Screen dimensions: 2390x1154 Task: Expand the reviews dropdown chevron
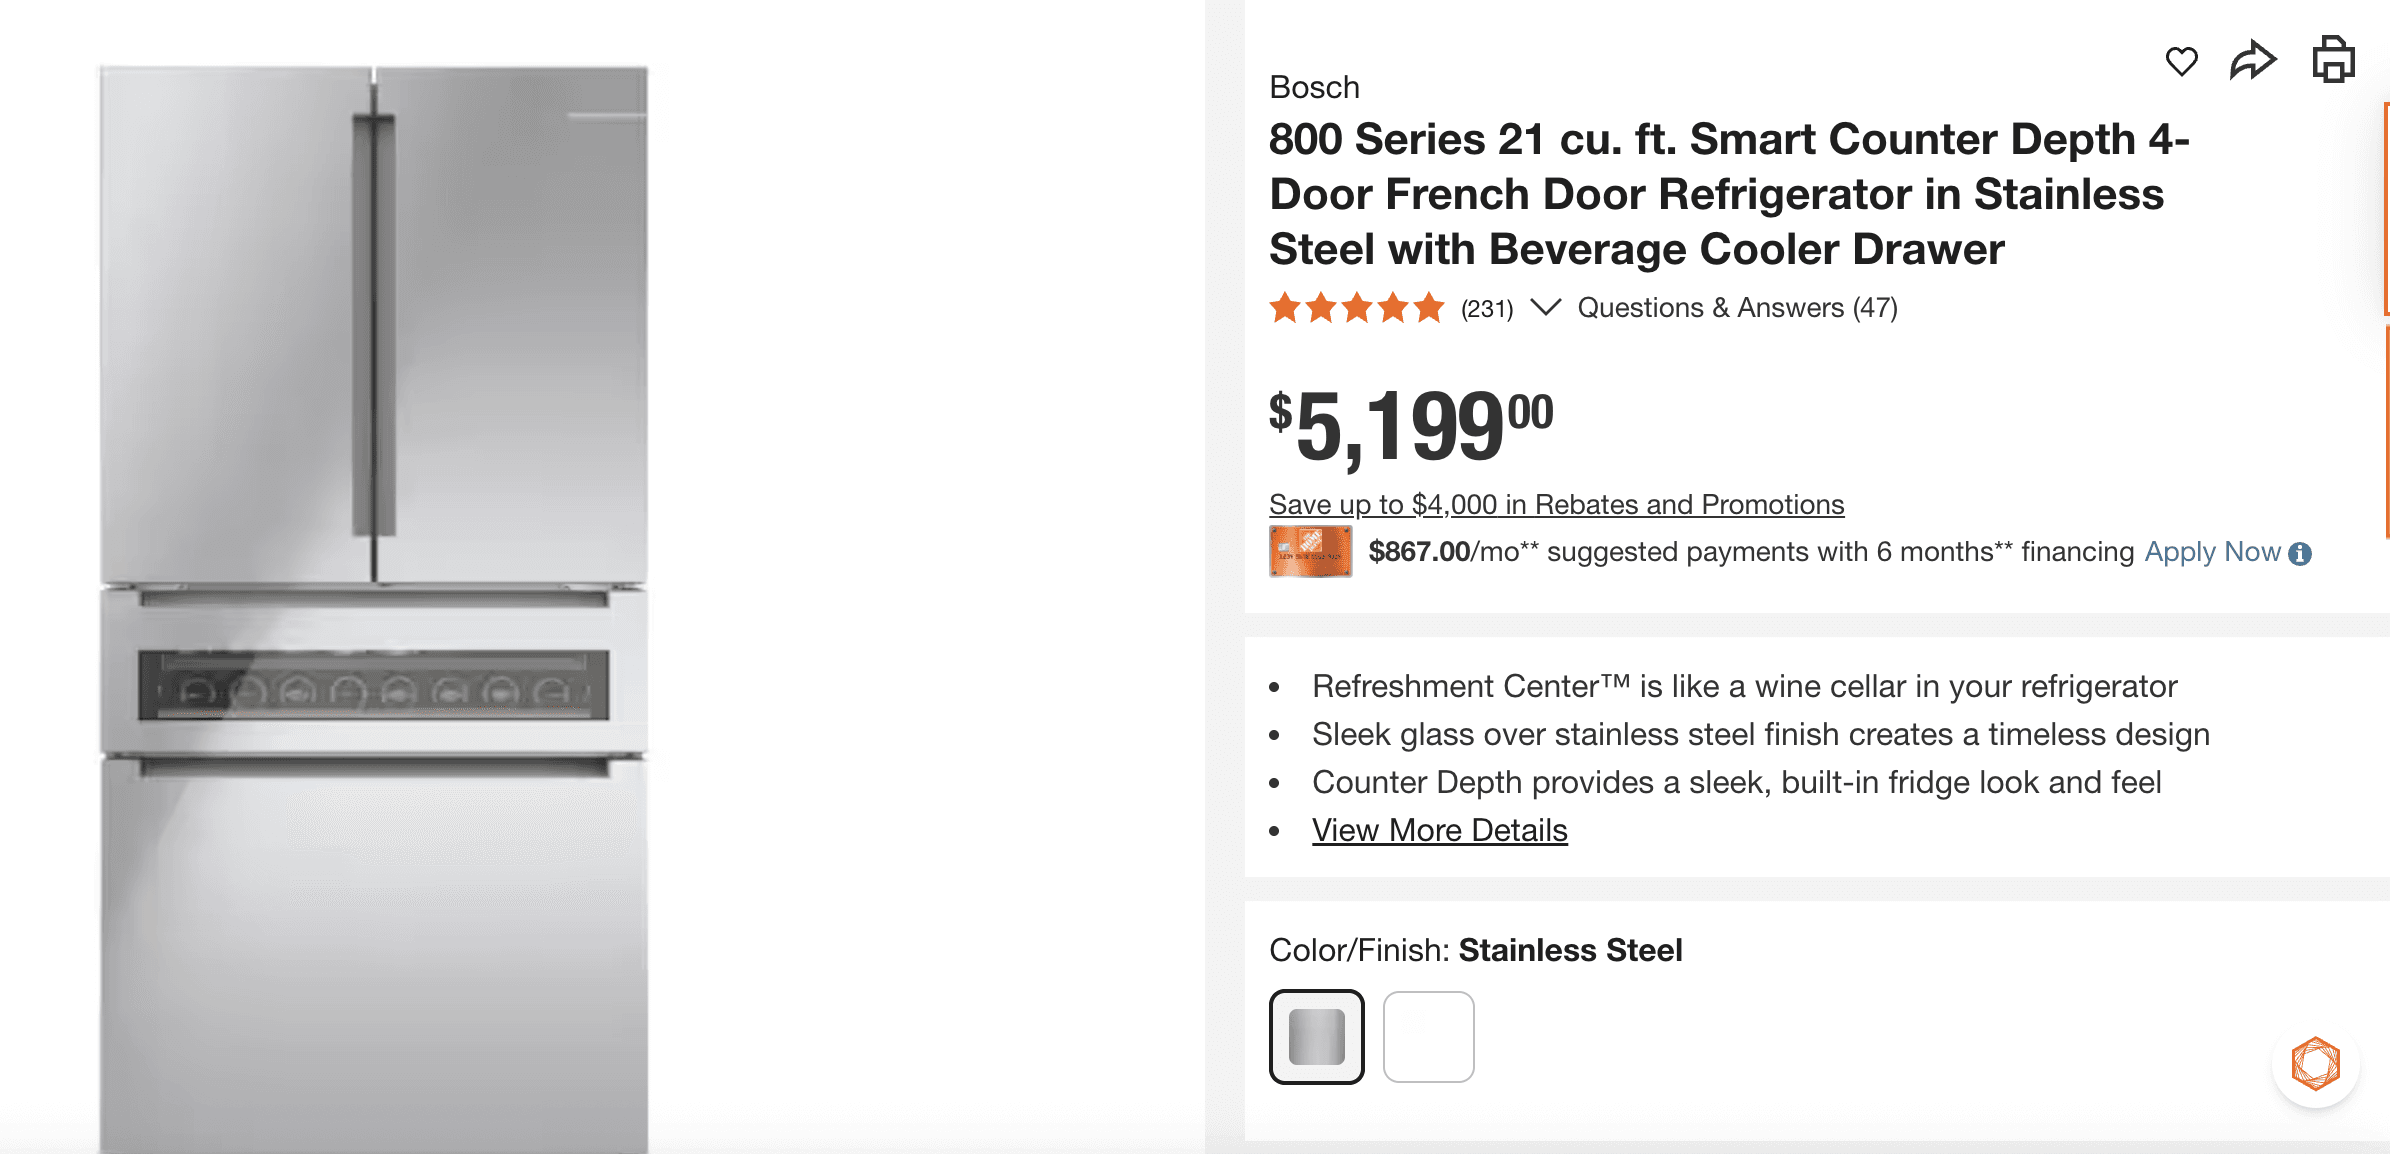(1546, 308)
